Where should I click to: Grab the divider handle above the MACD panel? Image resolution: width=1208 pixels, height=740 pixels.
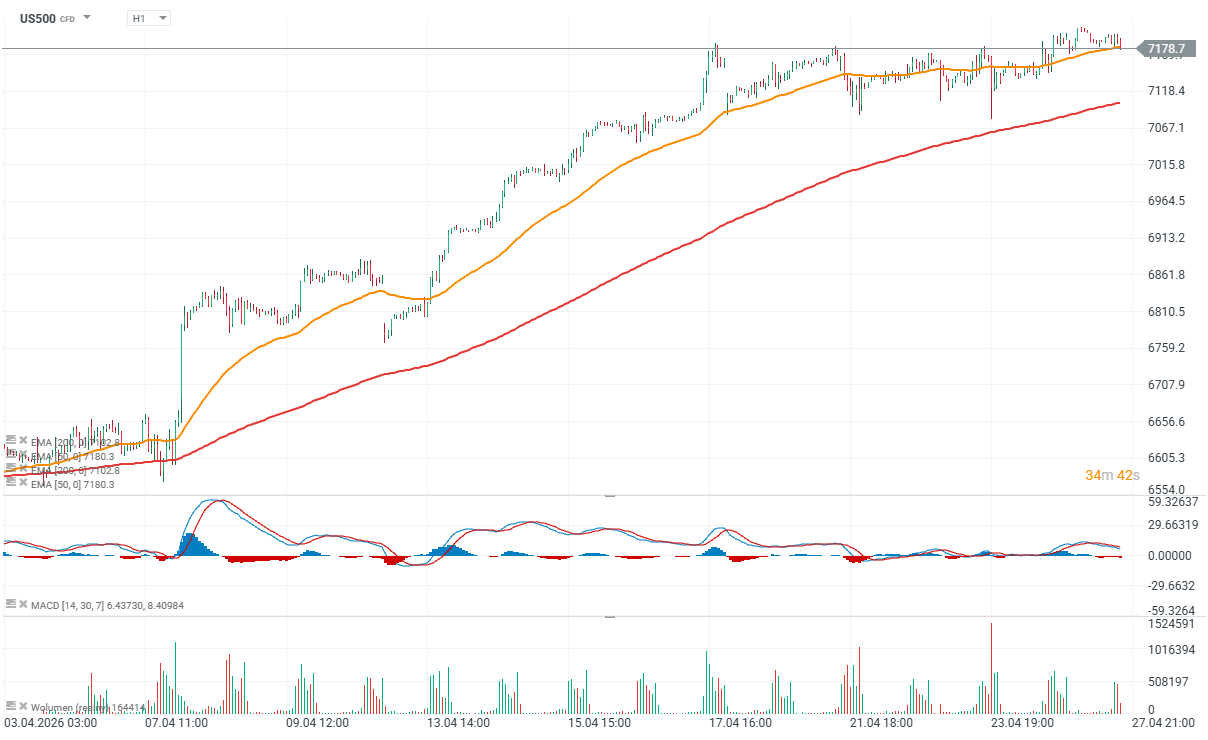coord(610,496)
